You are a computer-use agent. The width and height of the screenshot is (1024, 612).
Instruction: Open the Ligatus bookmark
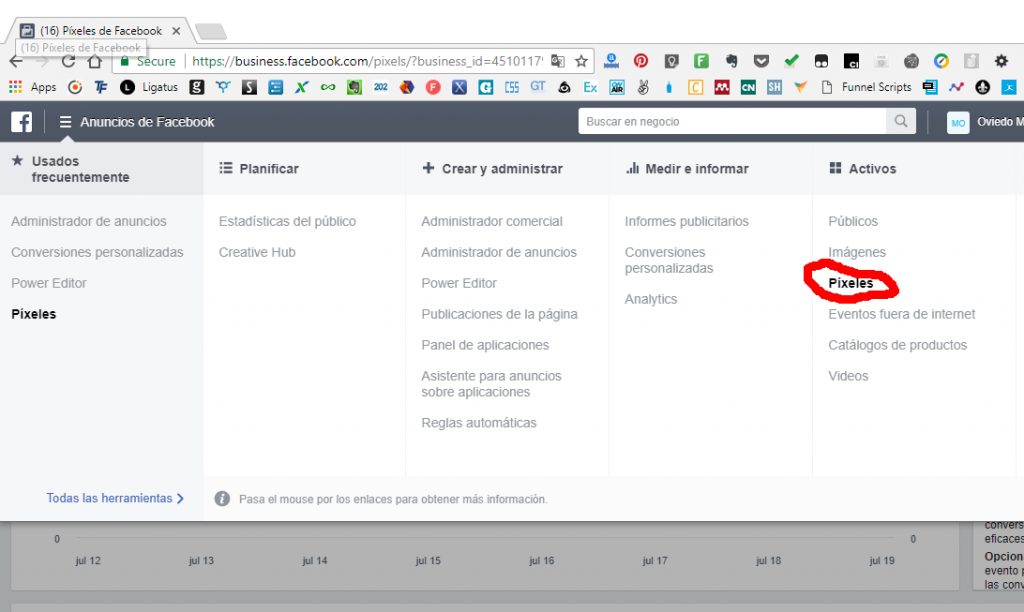click(x=149, y=87)
